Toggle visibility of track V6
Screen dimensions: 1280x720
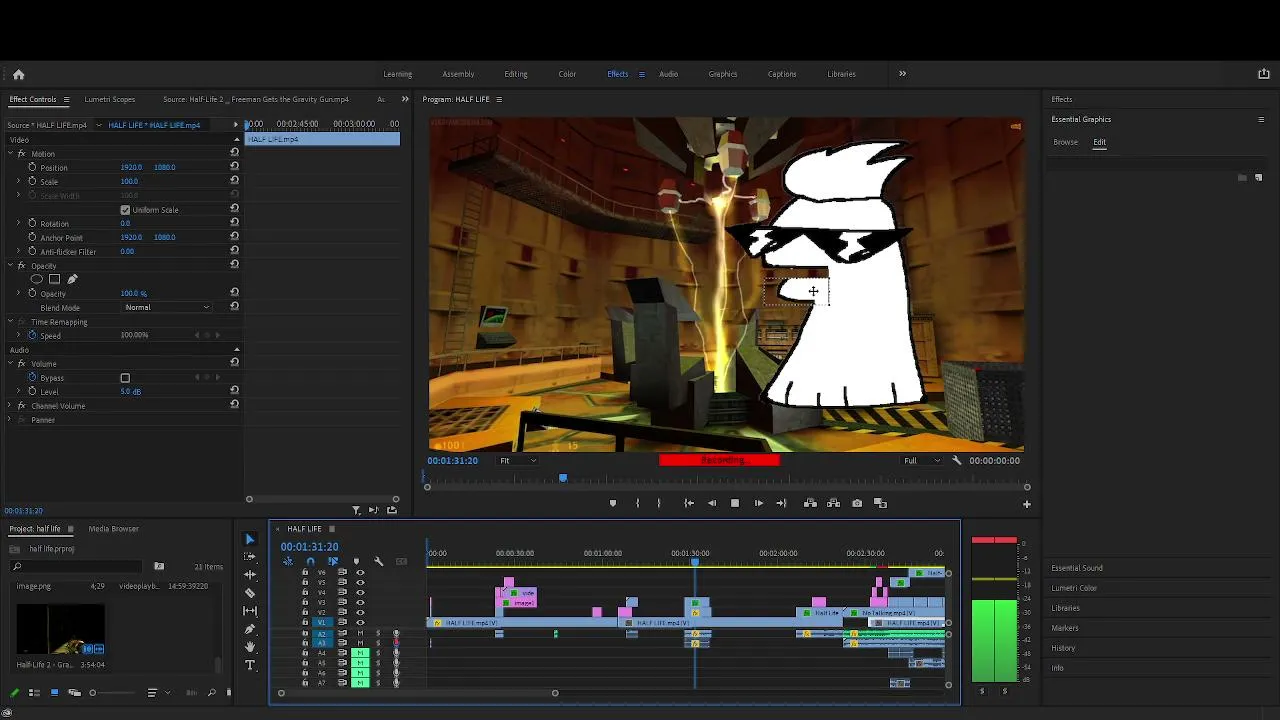[x=360, y=573]
